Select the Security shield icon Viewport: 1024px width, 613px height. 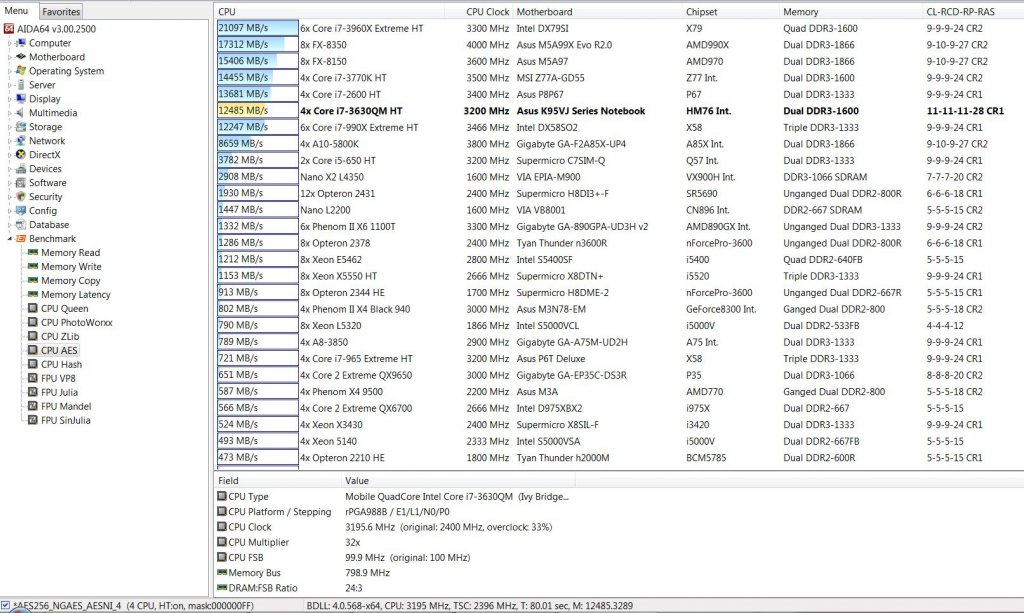click(x=21, y=197)
